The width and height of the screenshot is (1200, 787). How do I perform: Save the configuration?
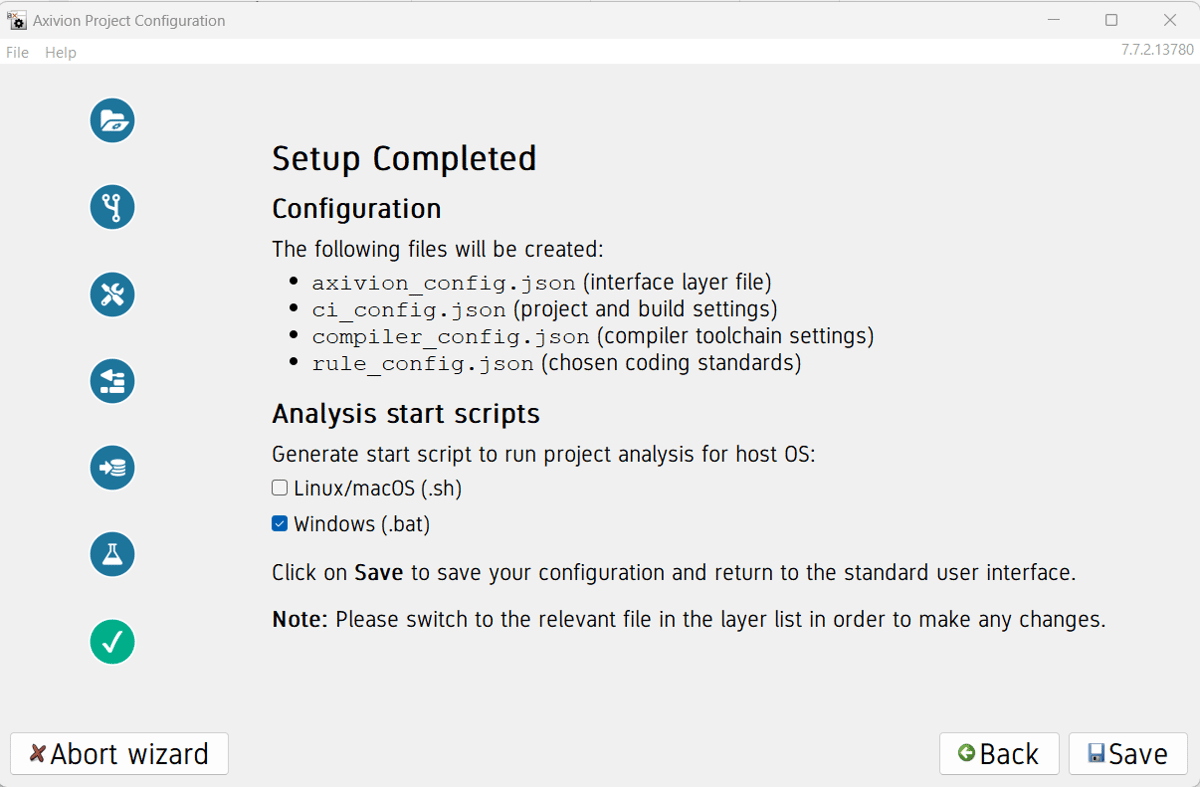tap(1127, 754)
